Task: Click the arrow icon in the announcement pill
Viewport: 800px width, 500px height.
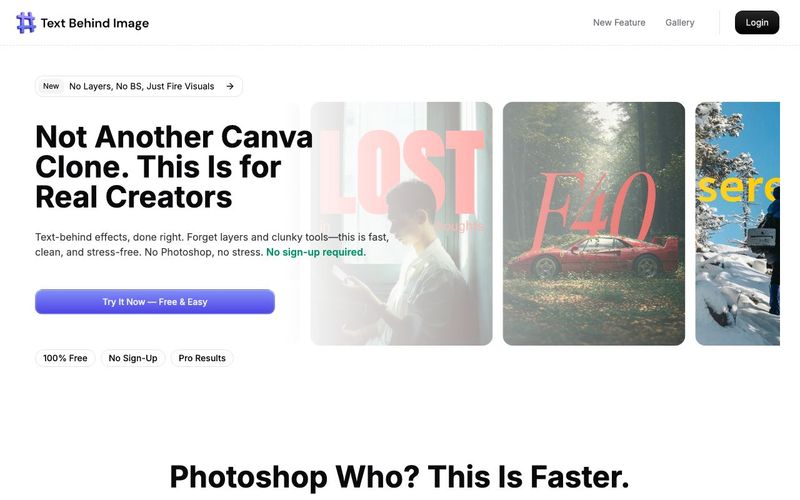Action: [230, 86]
